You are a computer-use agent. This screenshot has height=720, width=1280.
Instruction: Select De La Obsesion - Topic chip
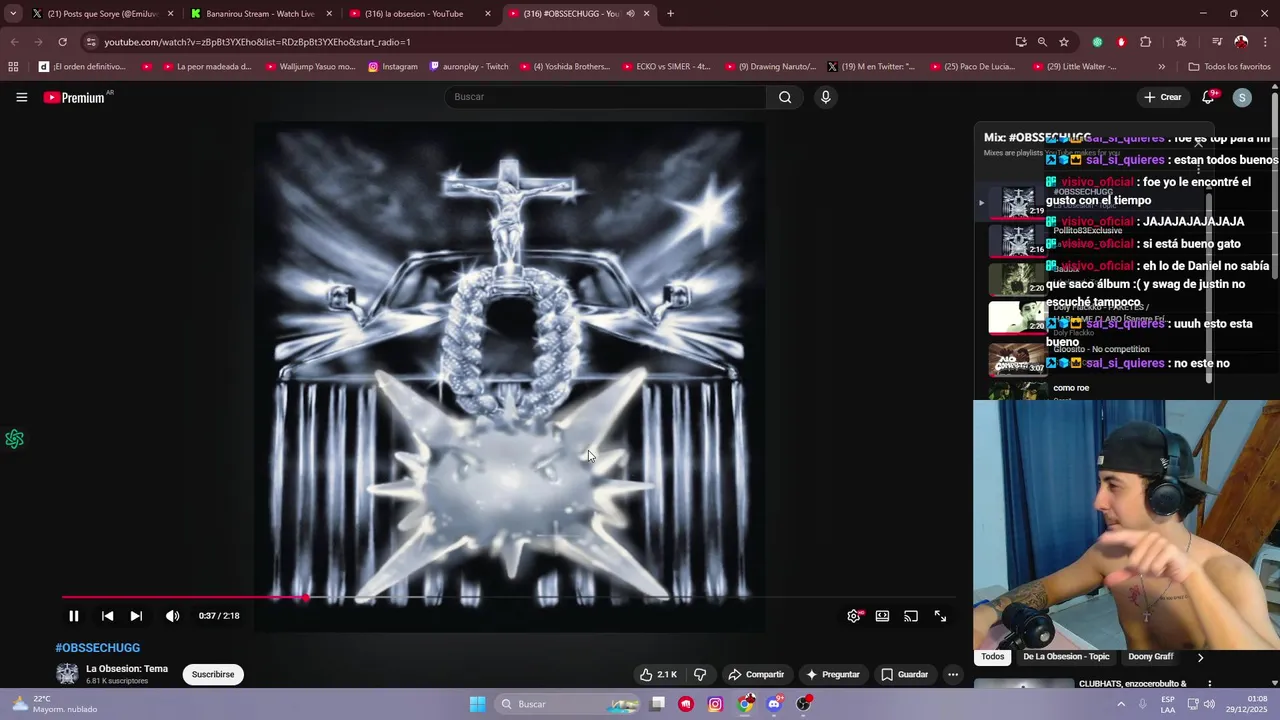pos(1066,657)
